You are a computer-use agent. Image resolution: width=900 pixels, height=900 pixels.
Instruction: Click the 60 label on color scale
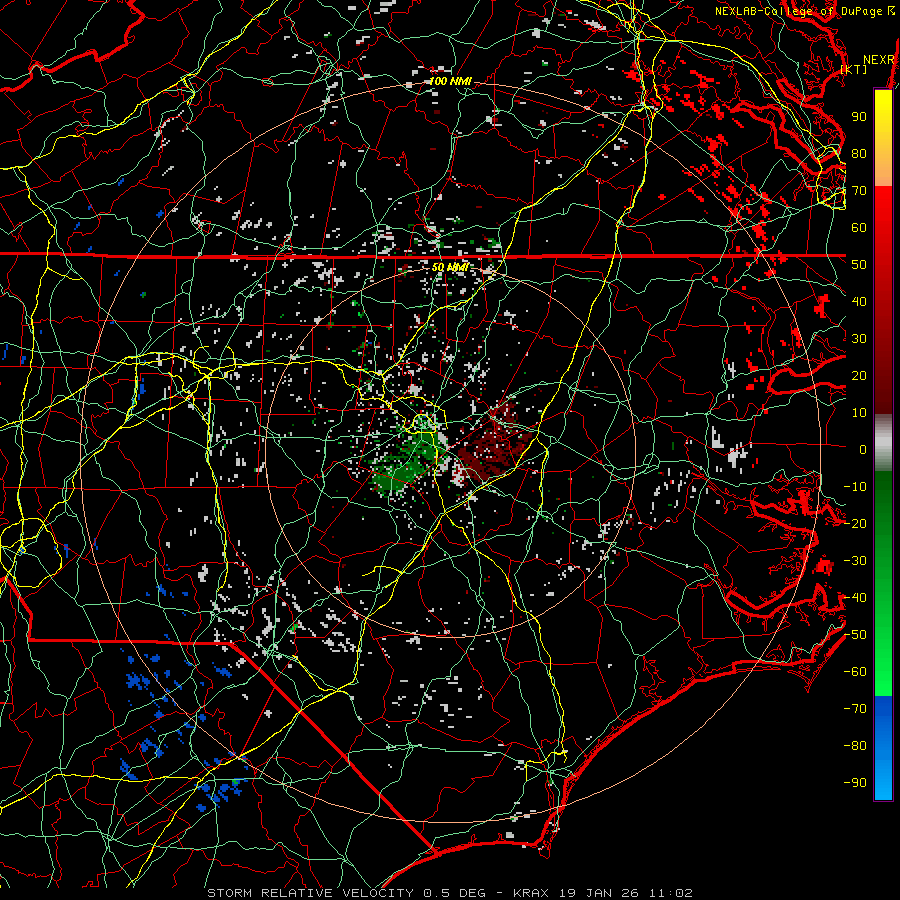click(859, 228)
